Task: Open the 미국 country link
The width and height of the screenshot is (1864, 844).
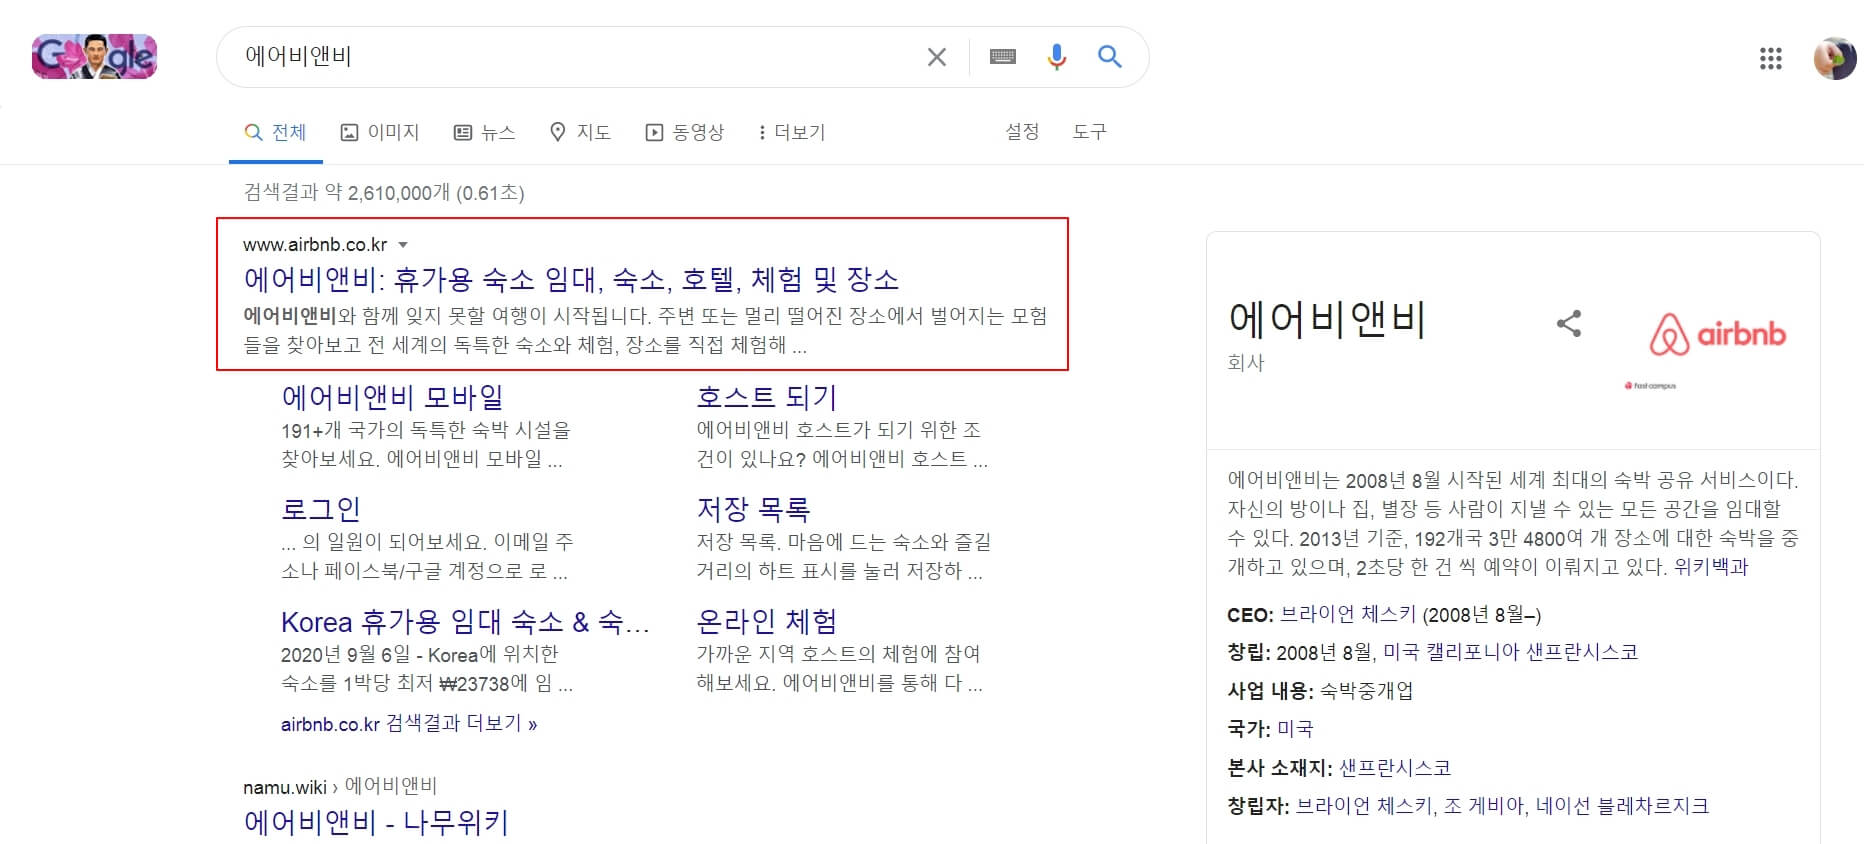Action: [1295, 729]
